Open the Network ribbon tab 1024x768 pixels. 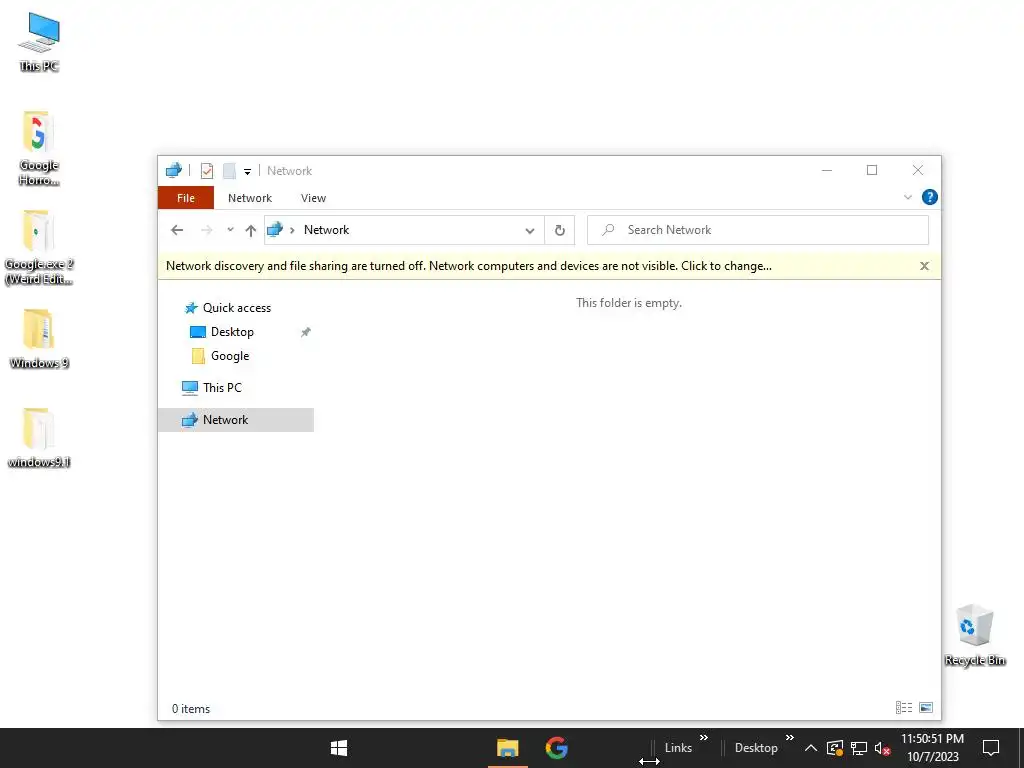point(249,198)
